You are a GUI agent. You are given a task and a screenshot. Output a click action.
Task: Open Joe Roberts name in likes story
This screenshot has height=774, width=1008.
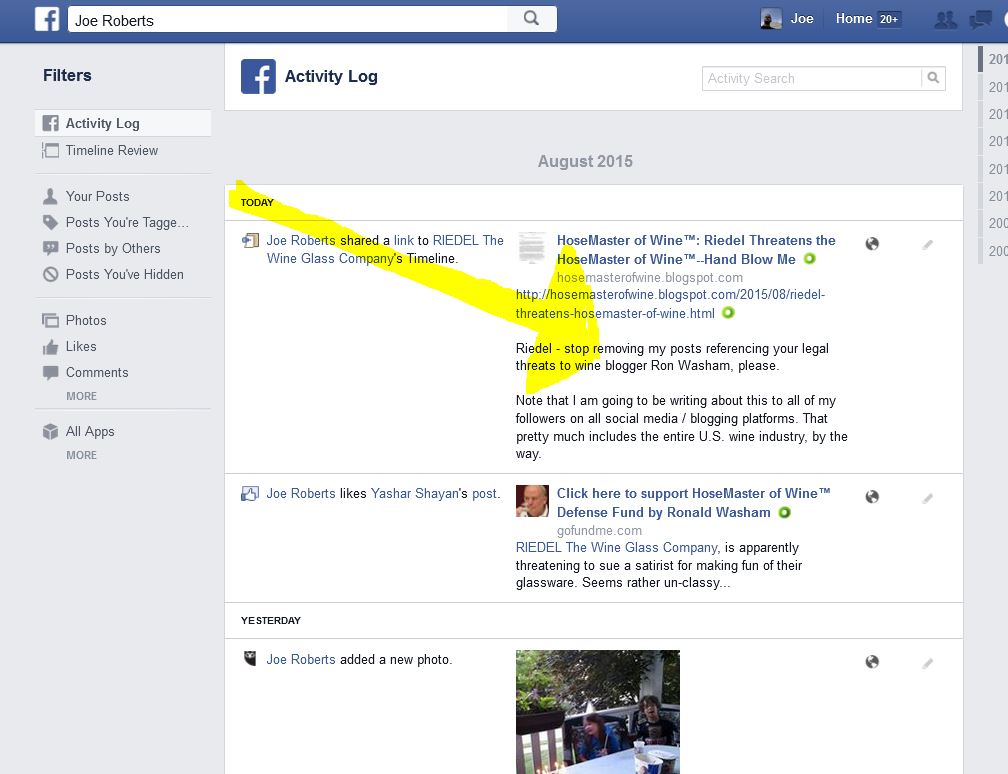click(x=301, y=494)
